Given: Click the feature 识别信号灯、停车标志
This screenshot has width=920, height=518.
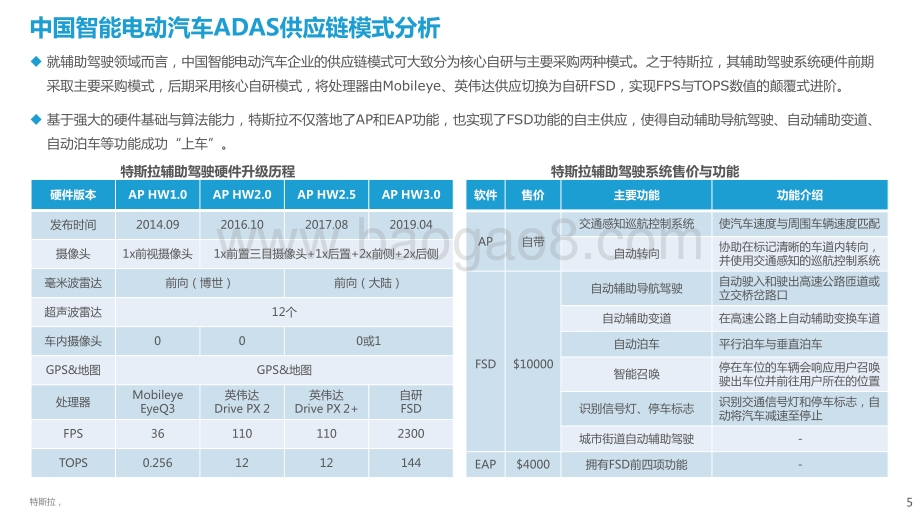Looking at the screenshot, I should click(637, 409).
